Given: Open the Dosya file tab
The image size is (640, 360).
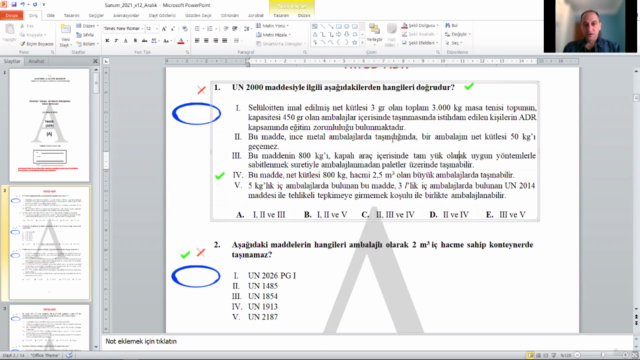Looking at the screenshot, I should click(x=11, y=16).
